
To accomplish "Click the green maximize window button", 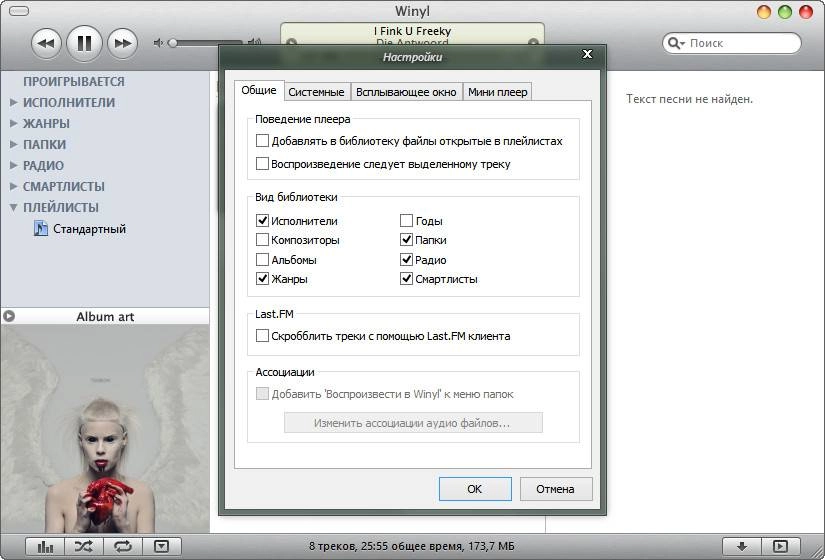I will [x=784, y=12].
